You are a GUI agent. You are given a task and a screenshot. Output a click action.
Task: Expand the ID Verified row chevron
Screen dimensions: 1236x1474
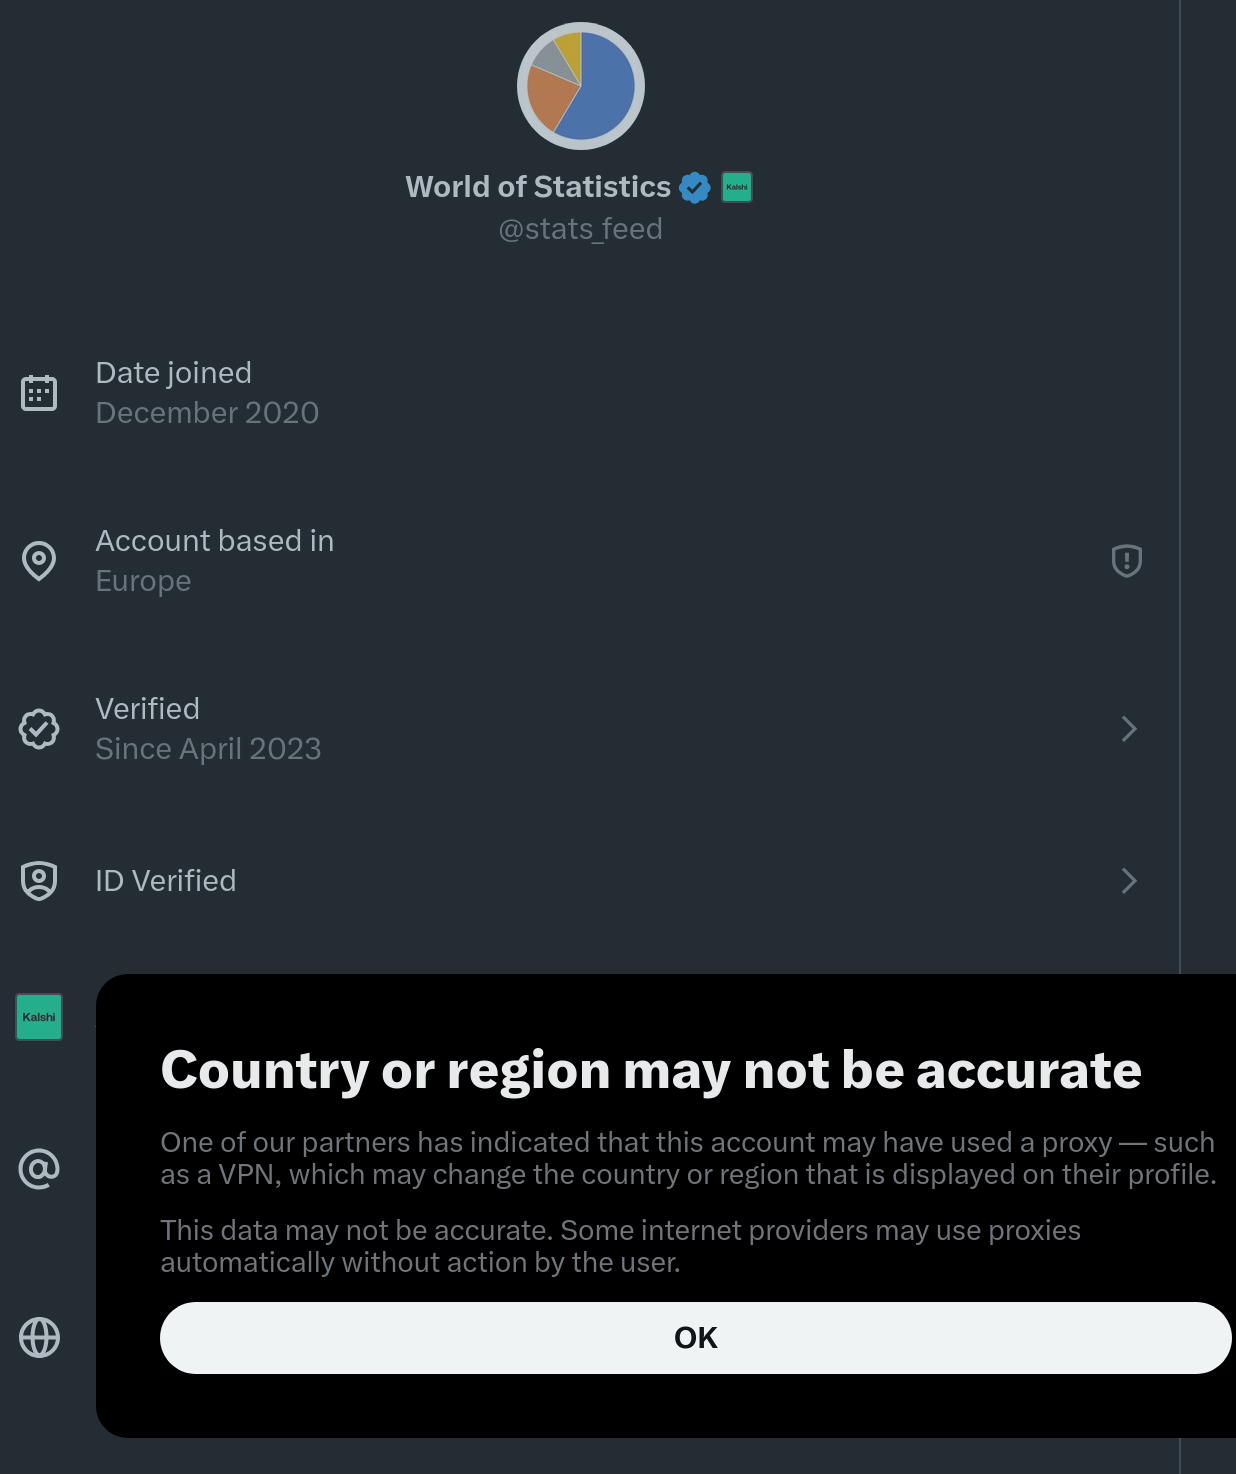(x=1129, y=881)
